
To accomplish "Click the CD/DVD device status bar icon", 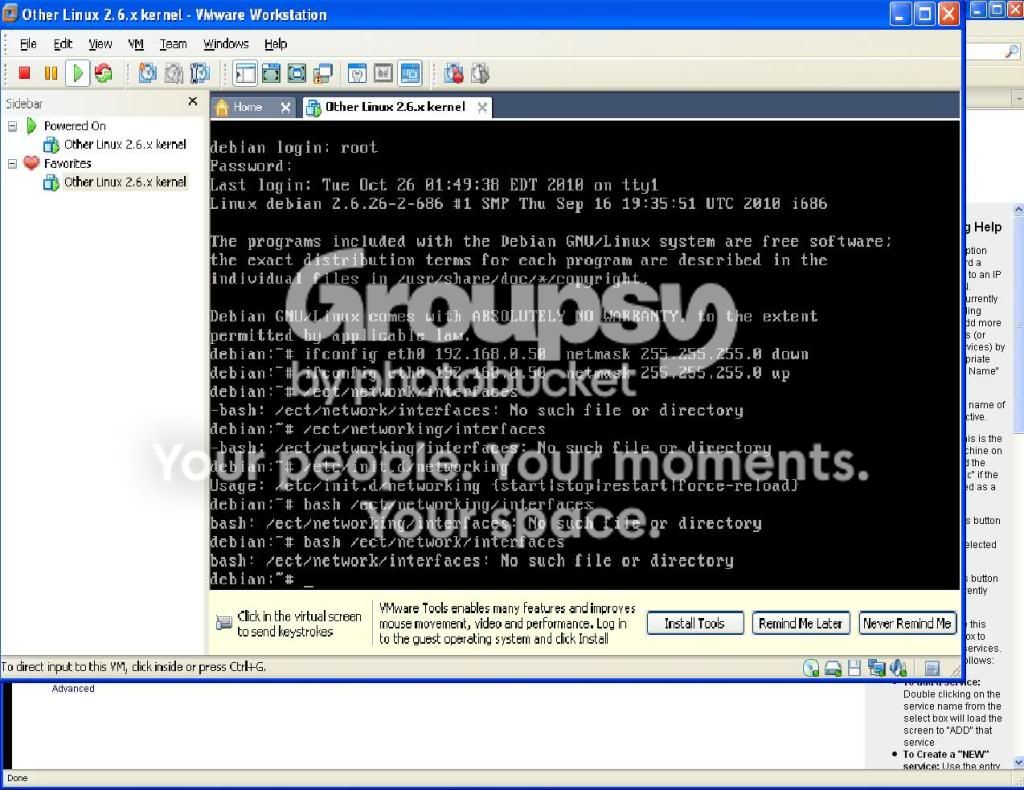I will (811, 668).
